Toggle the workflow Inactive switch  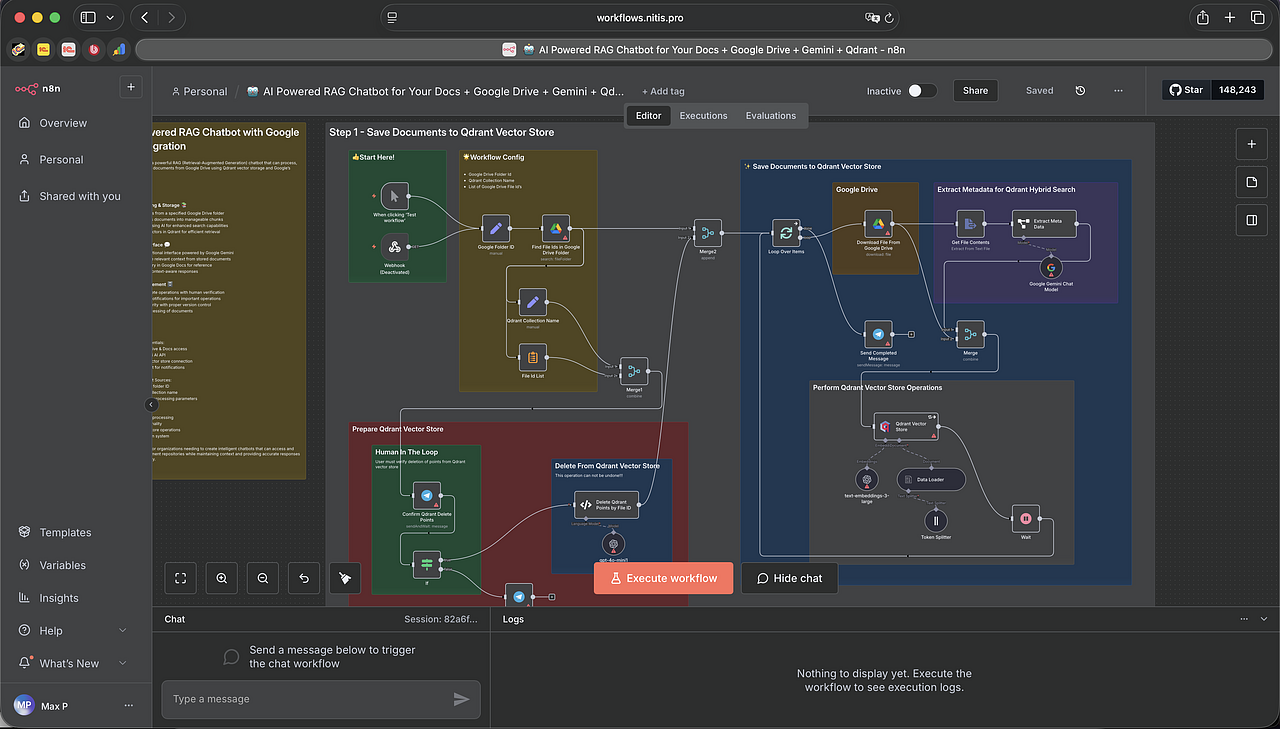[x=921, y=91]
